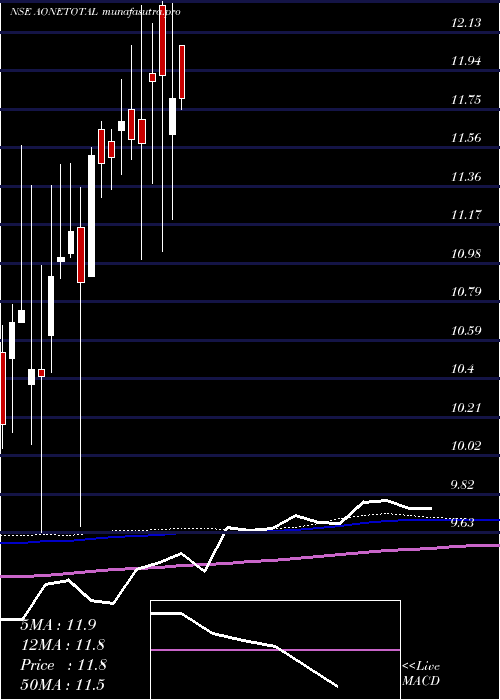500x700 pixels.
Task: Click the Price : 11.8 readout
Action: point(63,665)
